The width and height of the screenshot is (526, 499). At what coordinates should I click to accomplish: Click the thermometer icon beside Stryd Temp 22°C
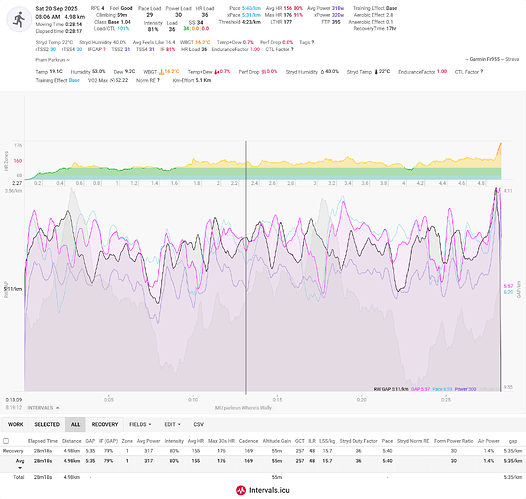[x=376, y=72]
